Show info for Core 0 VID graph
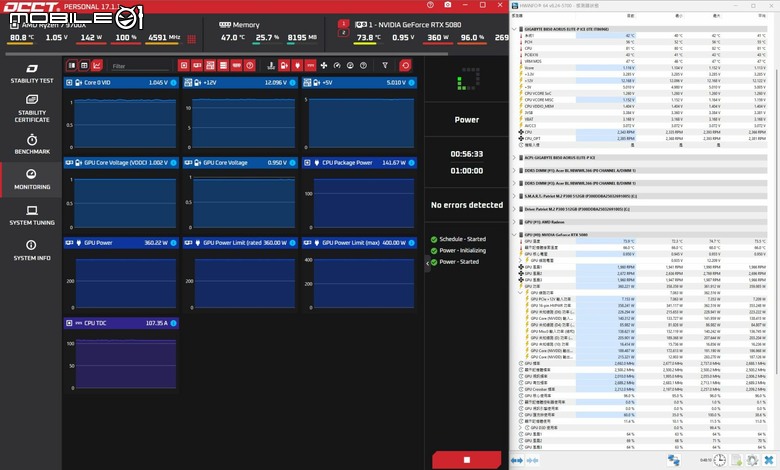This screenshot has height=470, width=780. (x=174, y=83)
